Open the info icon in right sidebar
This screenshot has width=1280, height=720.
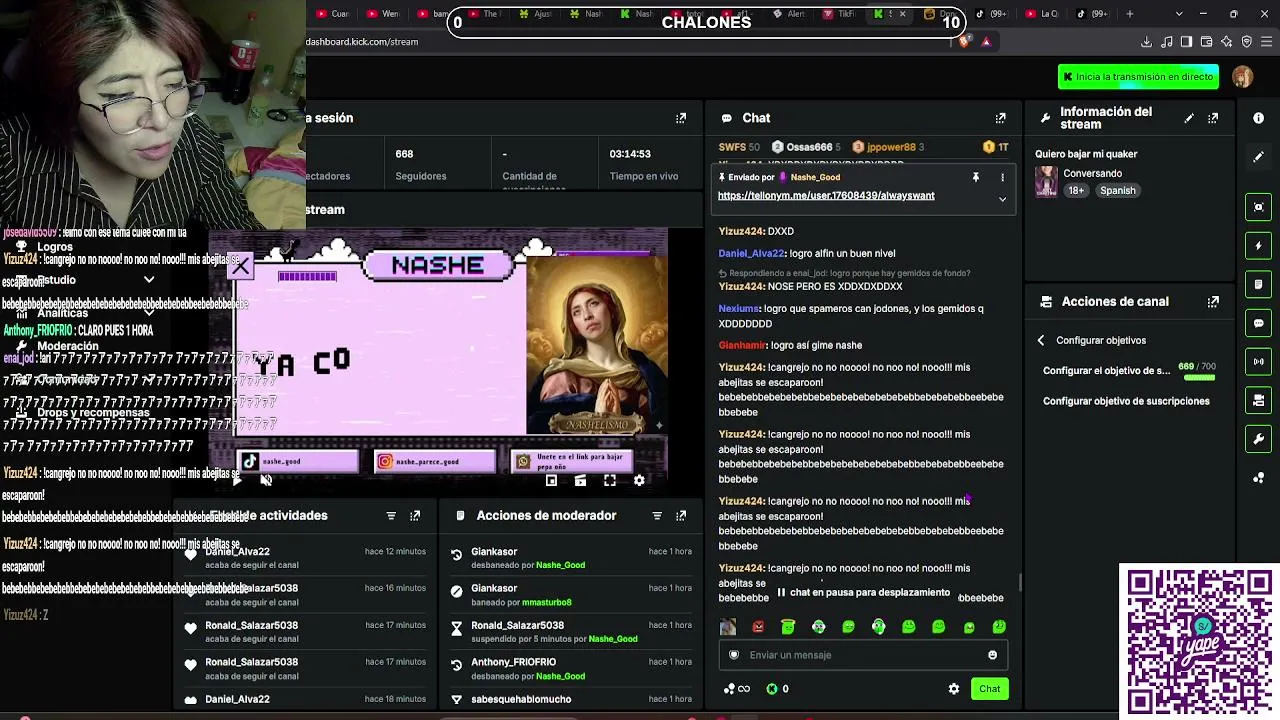click(x=1259, y=118)
